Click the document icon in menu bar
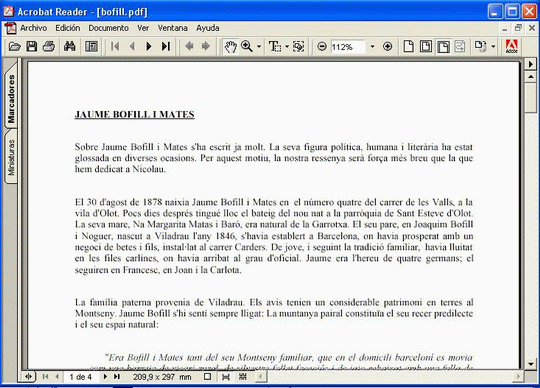This screenshot has width=540, height=388. click(x=10, y=28)
